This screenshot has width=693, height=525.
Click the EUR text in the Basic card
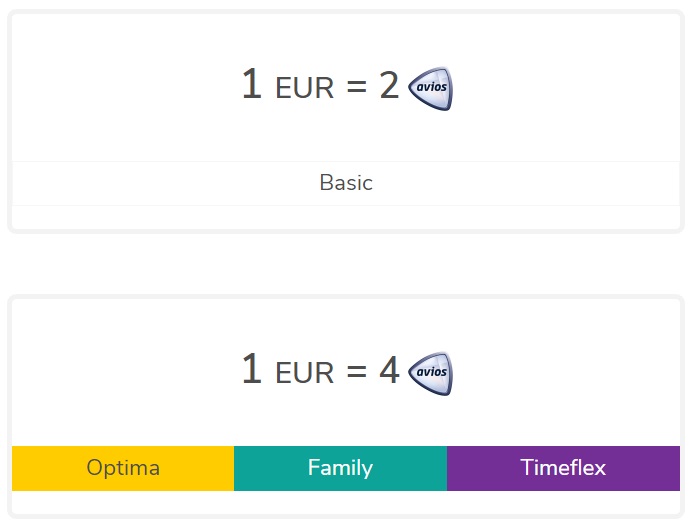click(x=304, y=89)
